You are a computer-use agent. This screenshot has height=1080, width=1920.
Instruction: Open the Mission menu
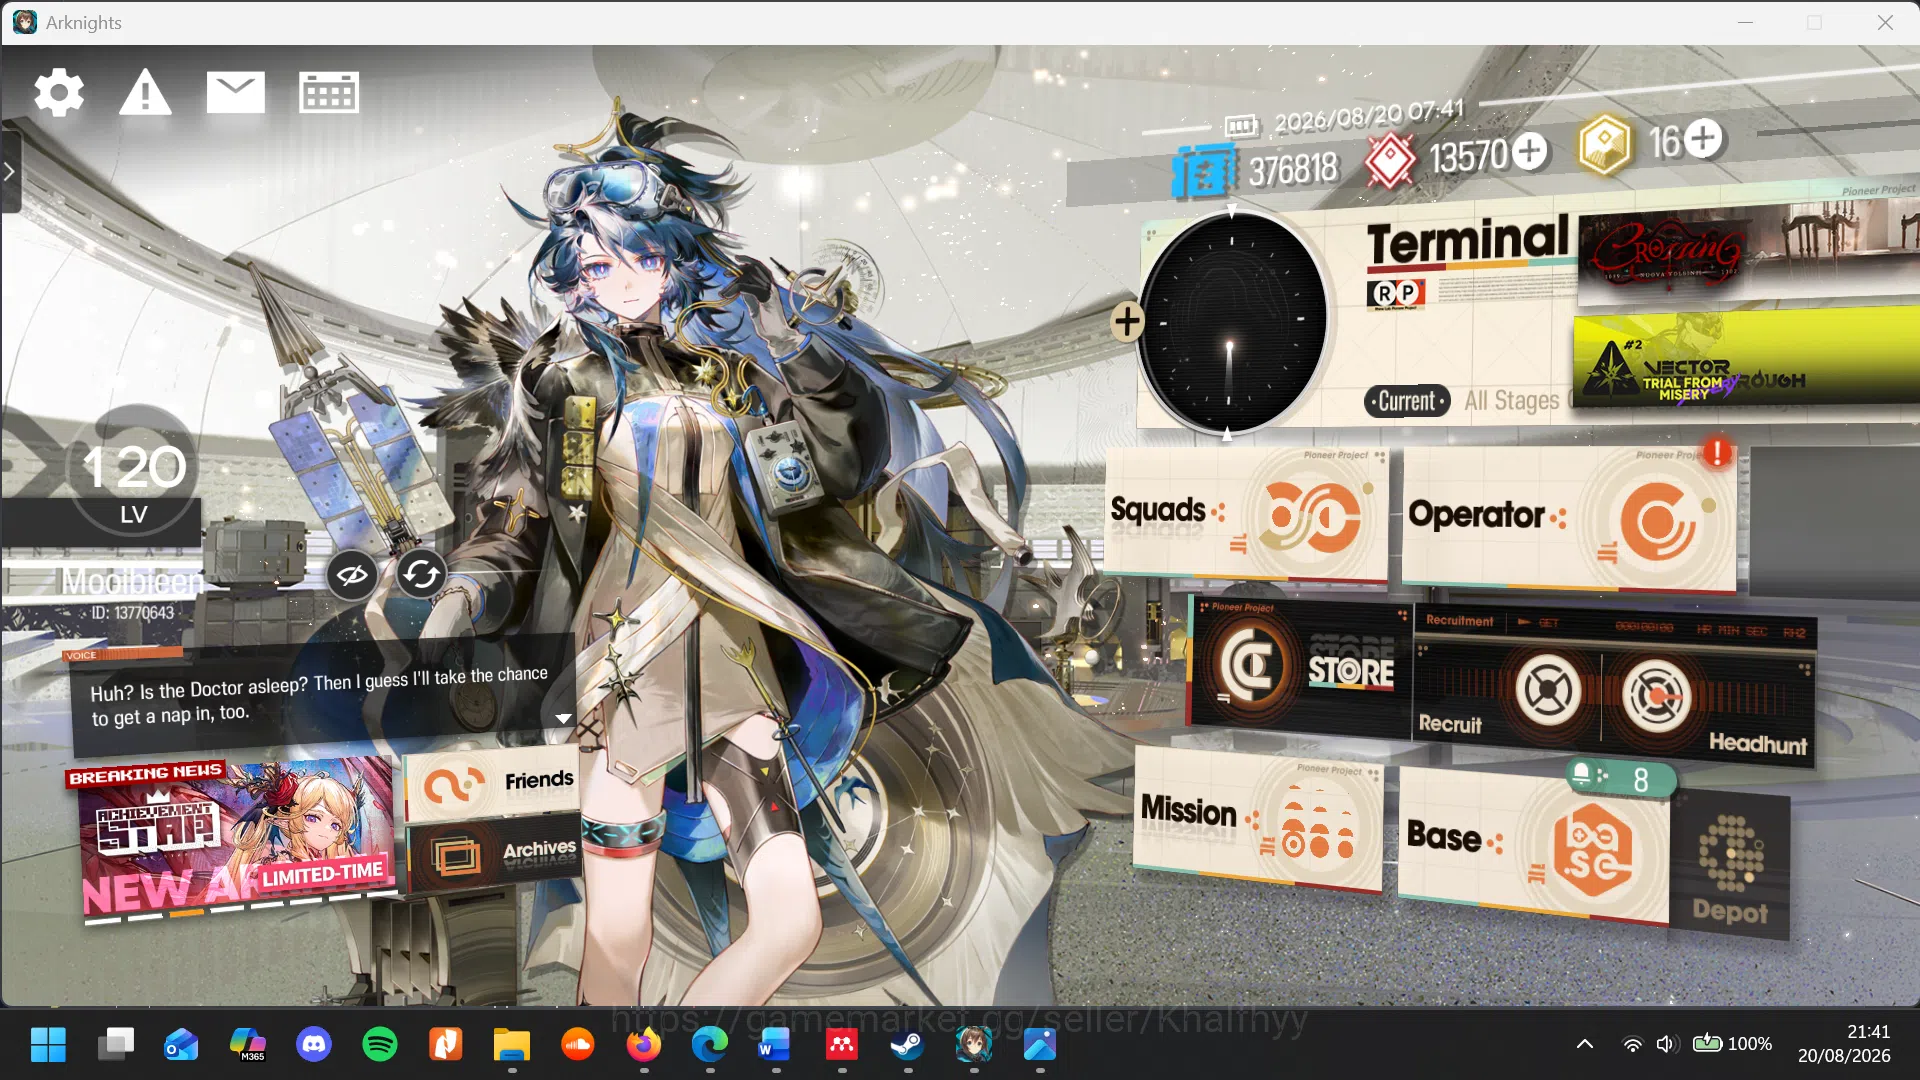pos(1258,820)
